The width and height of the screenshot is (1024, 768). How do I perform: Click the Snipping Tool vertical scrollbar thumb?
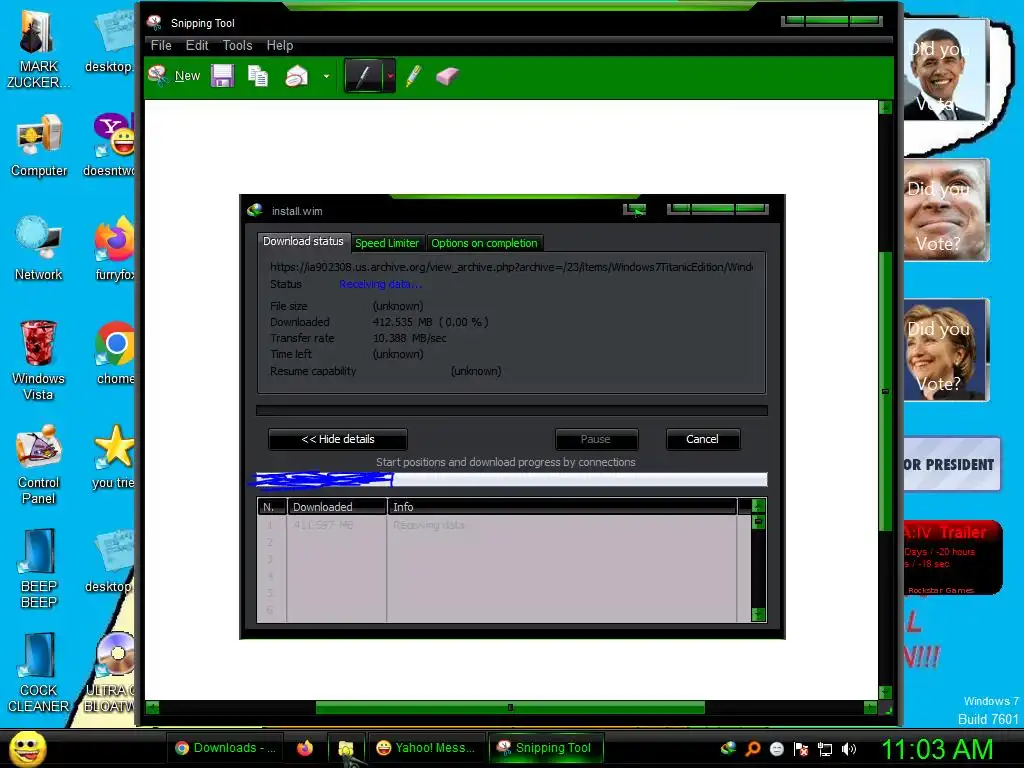886,392
